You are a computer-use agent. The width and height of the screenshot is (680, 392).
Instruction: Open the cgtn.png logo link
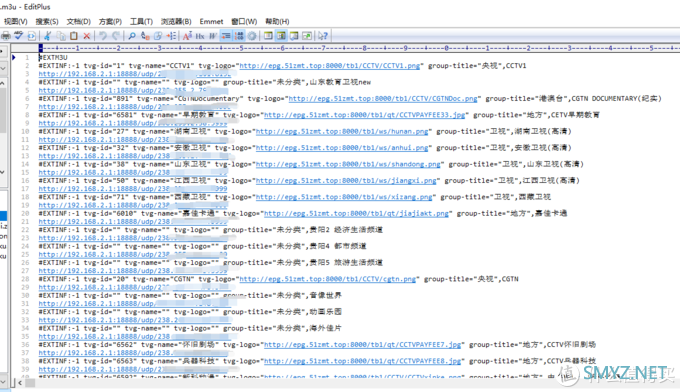[x=327, y=279]
